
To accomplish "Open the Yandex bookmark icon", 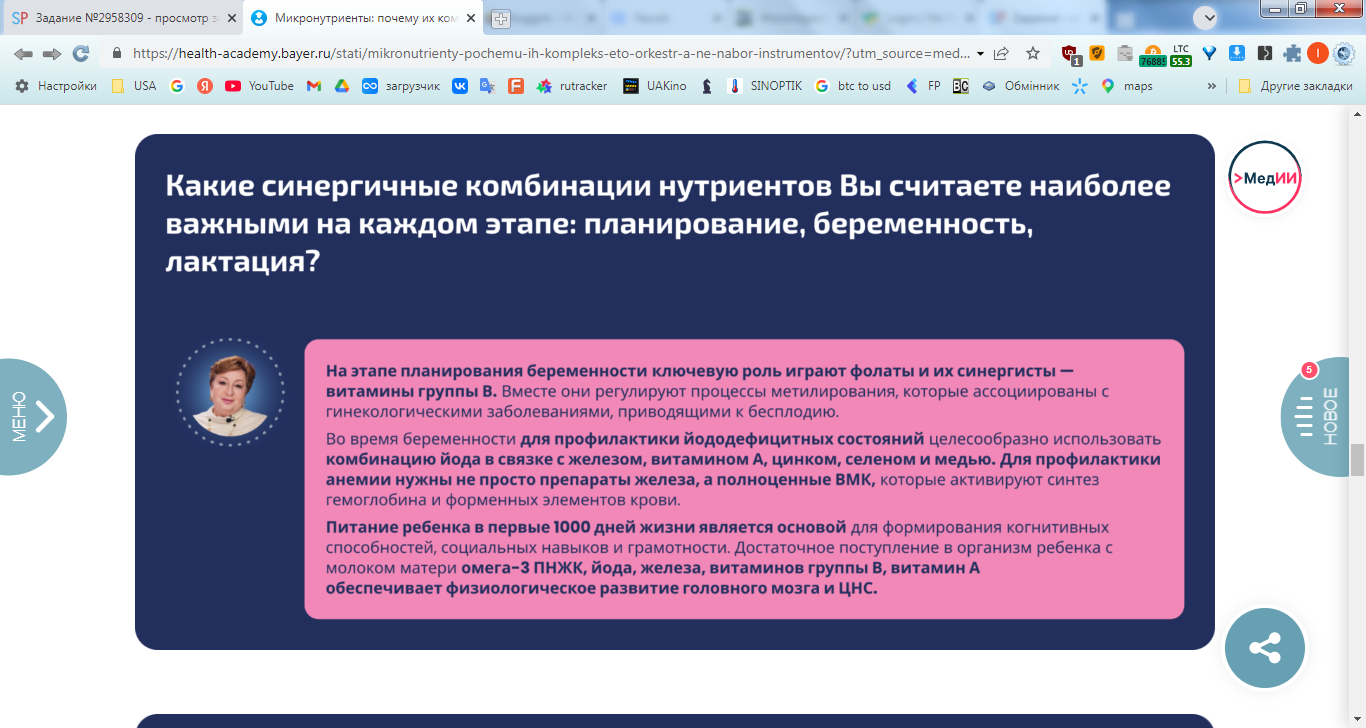I will pos(205,86).
